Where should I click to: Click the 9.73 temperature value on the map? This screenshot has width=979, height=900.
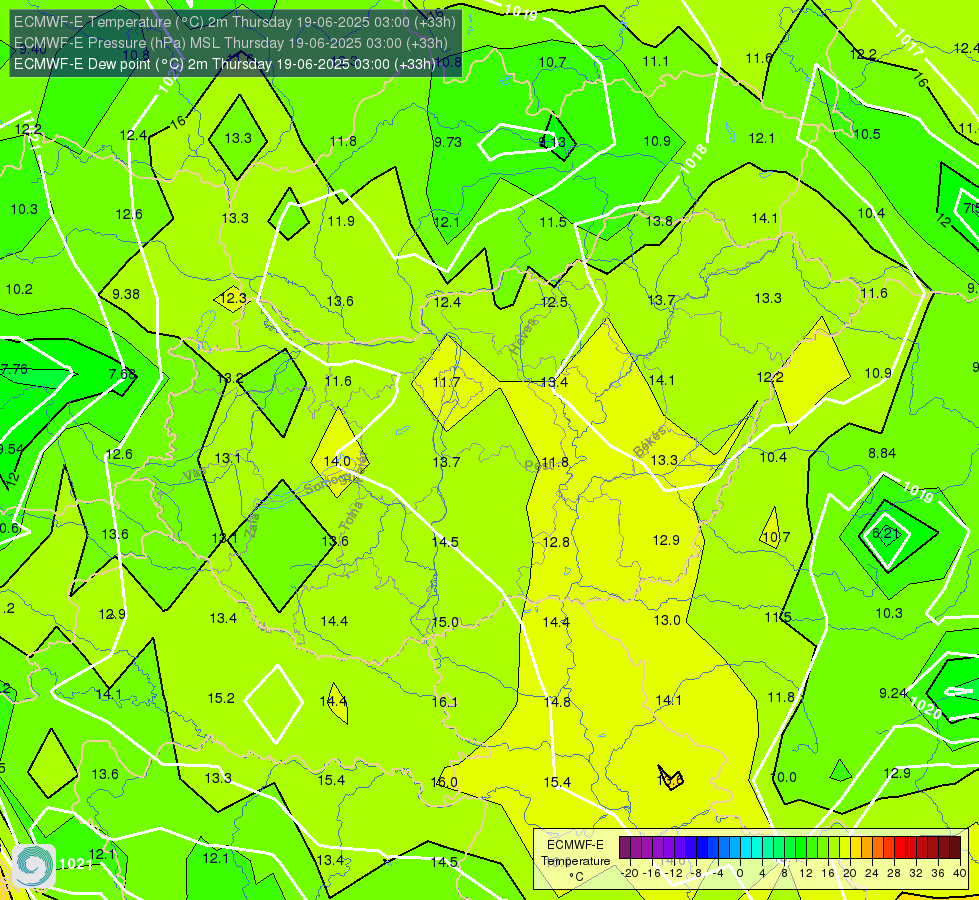(x=448, y=142)
